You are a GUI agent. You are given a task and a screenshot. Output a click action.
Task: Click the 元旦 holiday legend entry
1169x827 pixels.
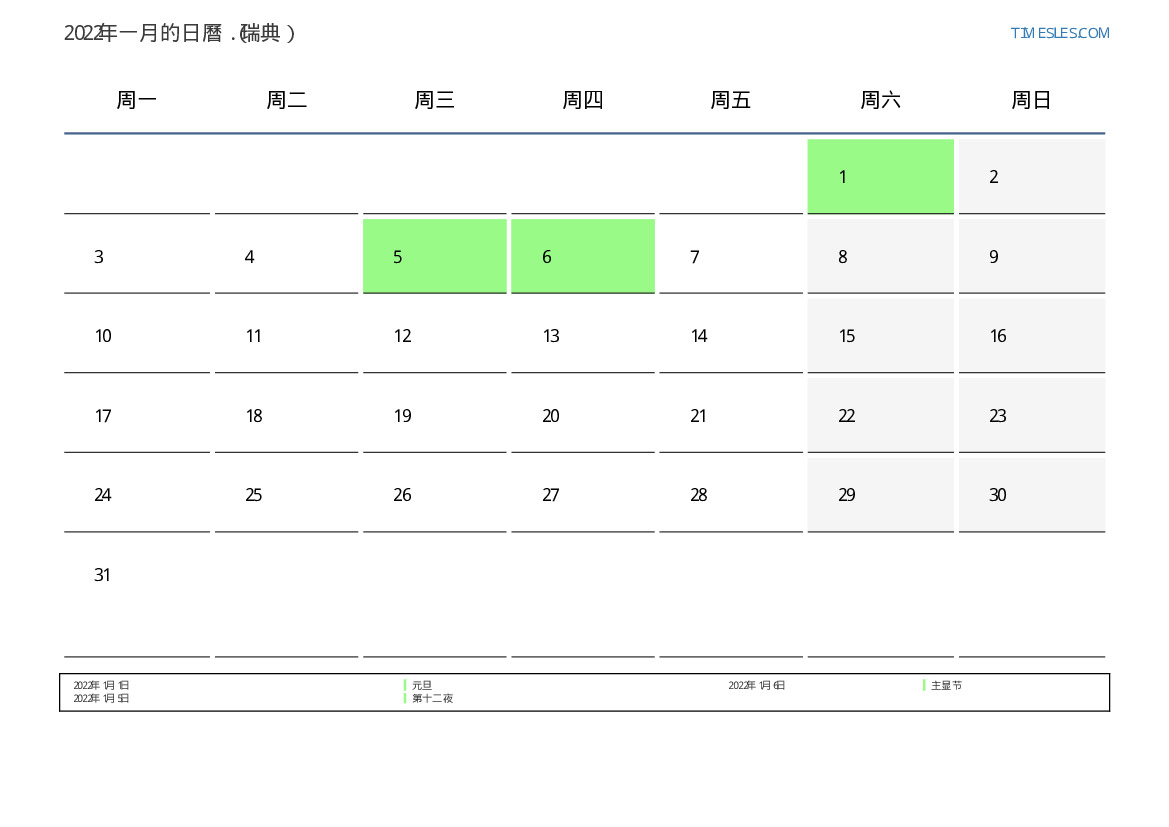tap(422, 686)
